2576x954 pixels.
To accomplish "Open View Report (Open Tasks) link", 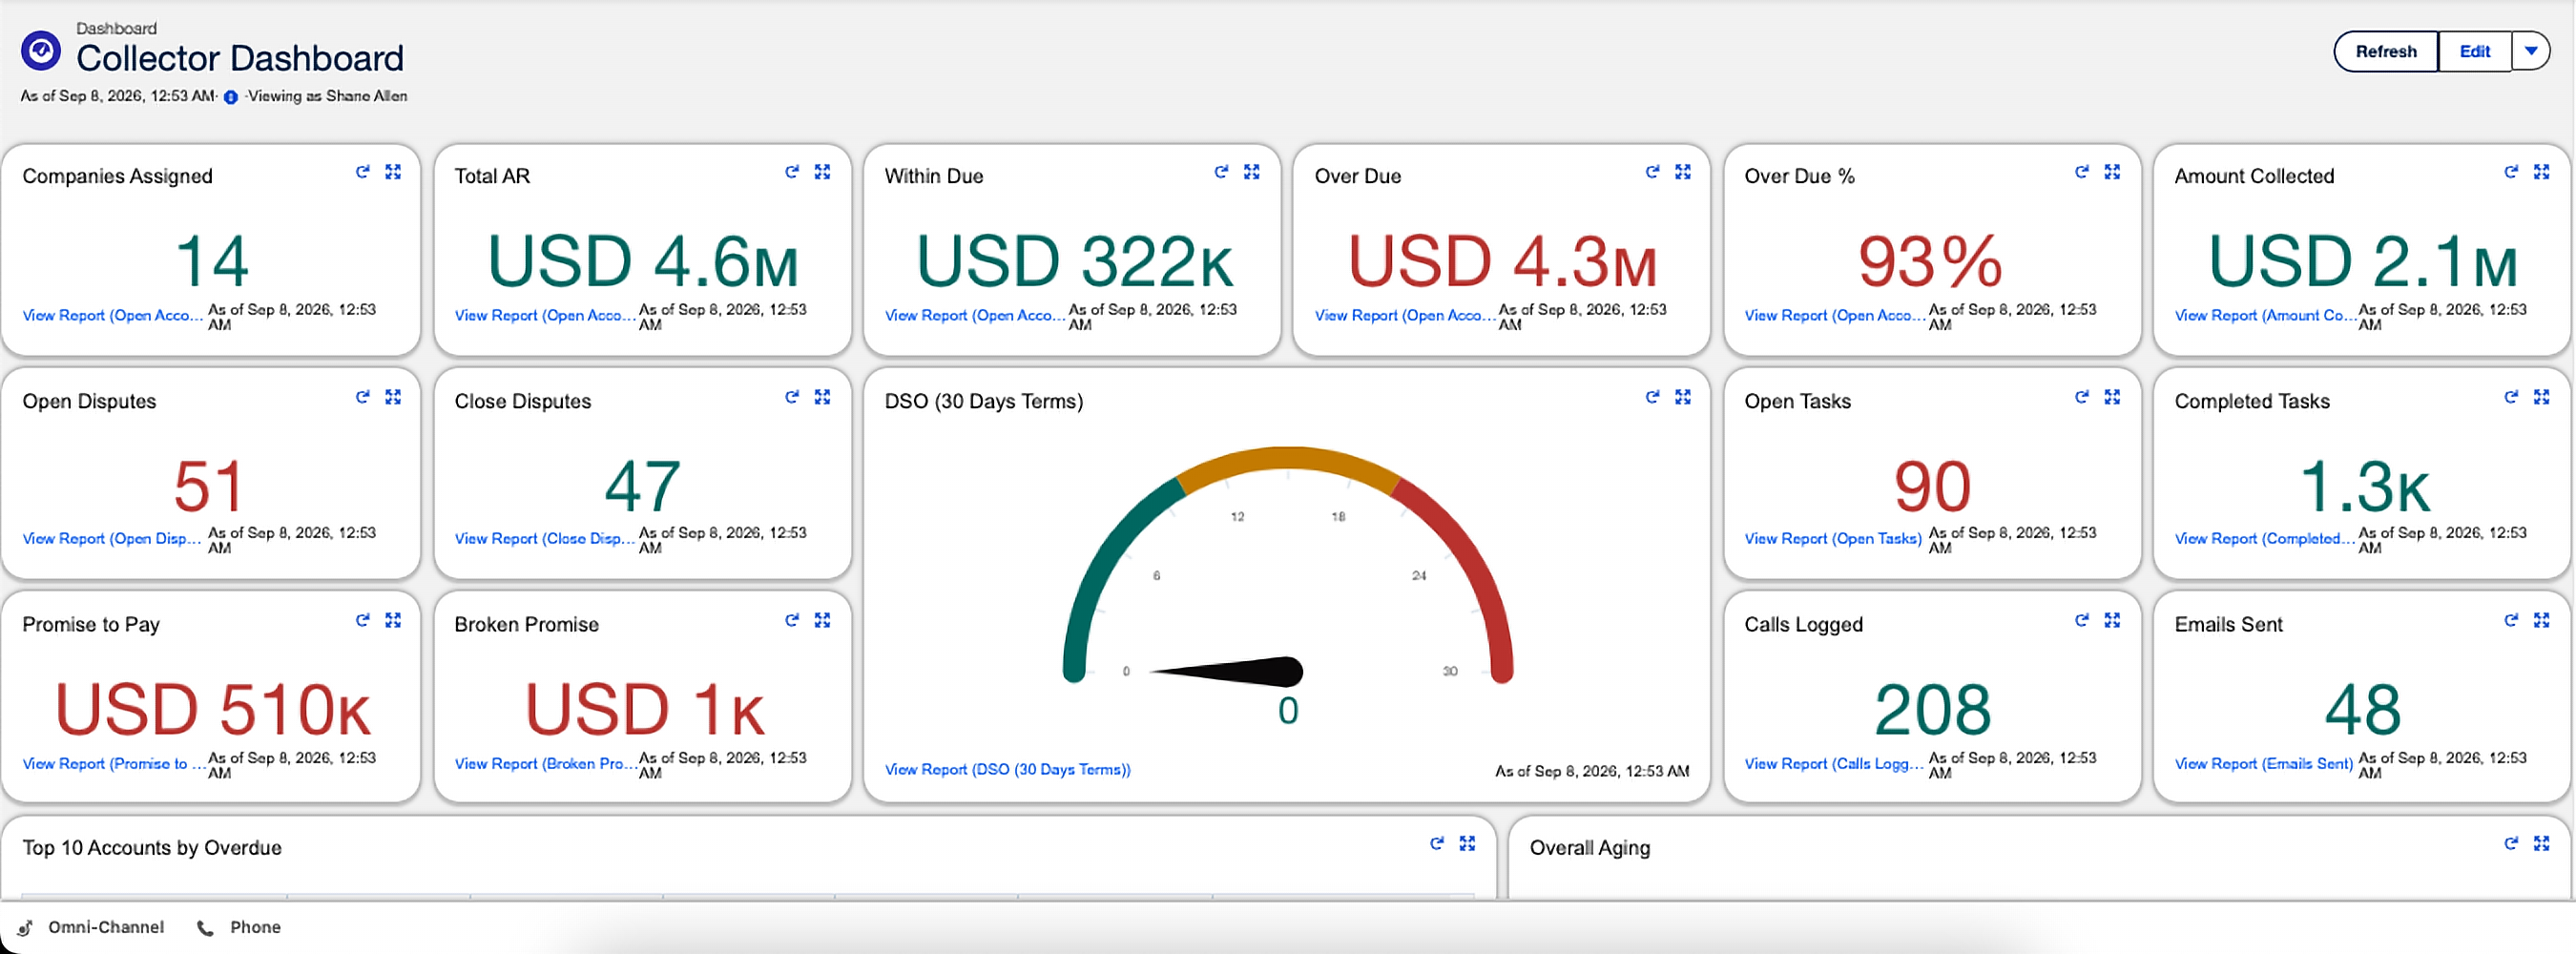I will 1833,538.
